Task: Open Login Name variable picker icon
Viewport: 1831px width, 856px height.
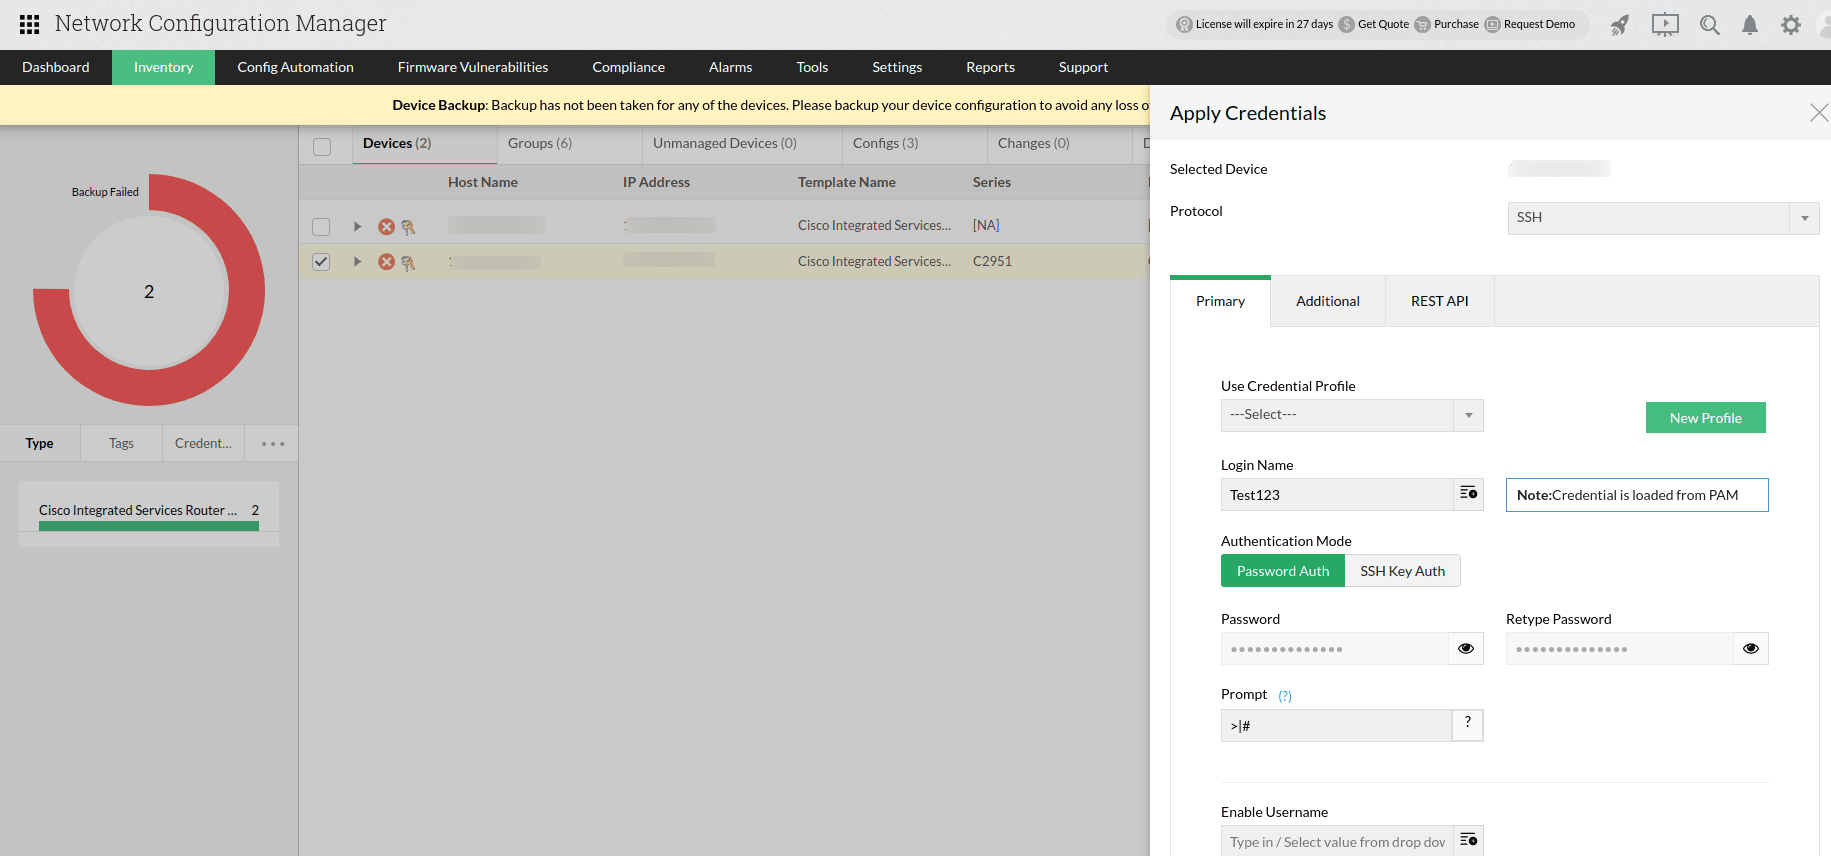Action: click(1468, 494)
